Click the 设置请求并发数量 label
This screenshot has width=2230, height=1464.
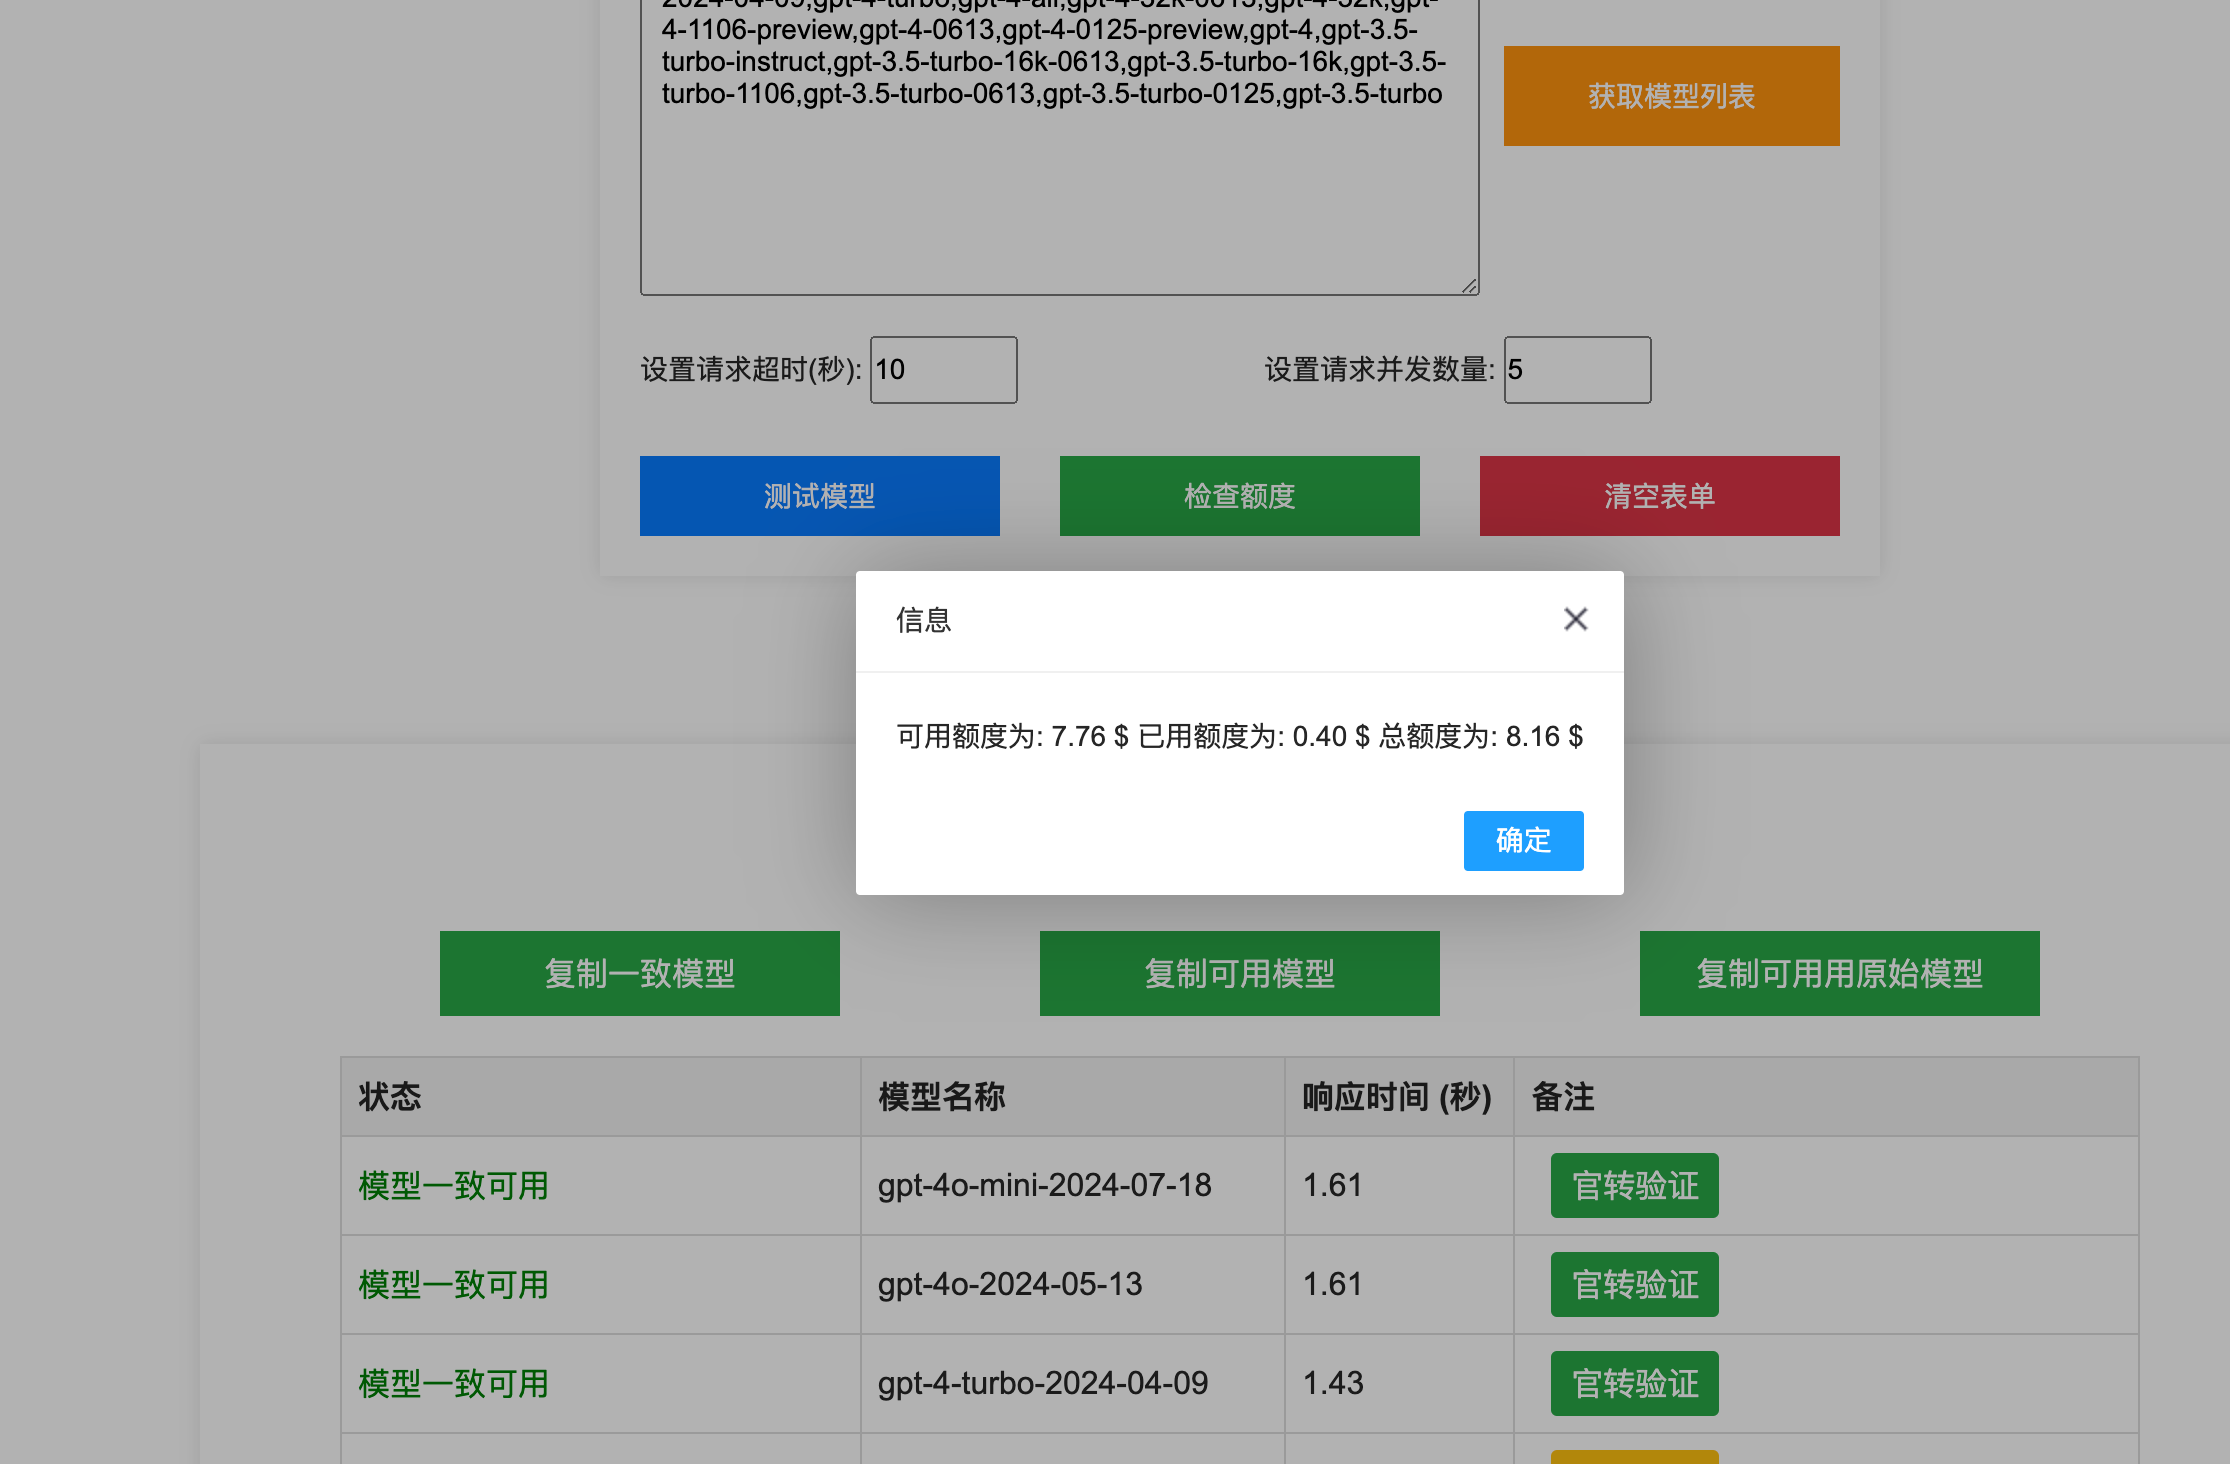pyautogui.click(x=1379, y=370)
